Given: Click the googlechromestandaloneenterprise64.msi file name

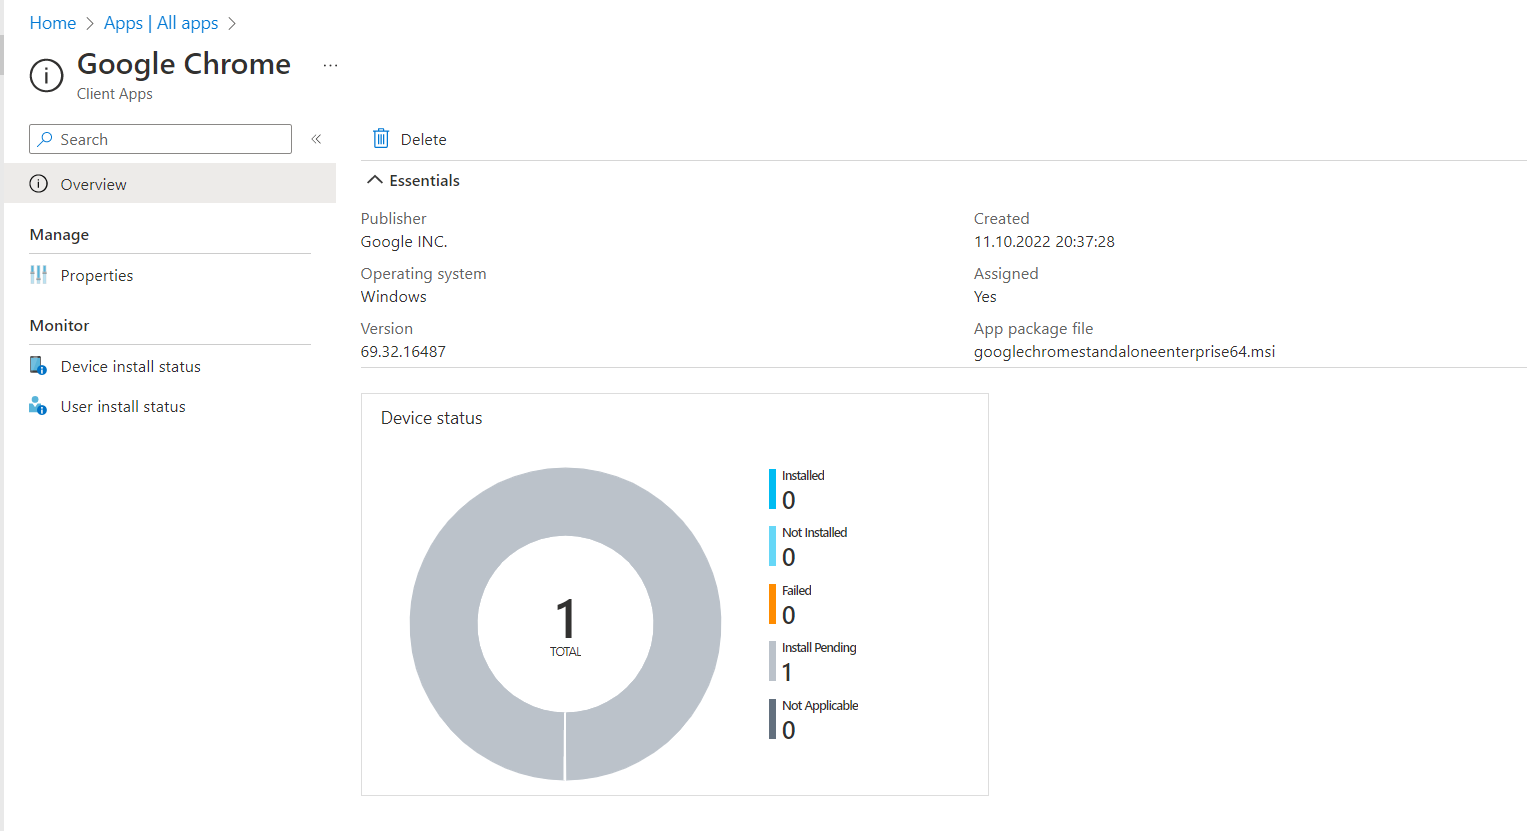Looking at the screenshot, I should [x=1124, y=352].
